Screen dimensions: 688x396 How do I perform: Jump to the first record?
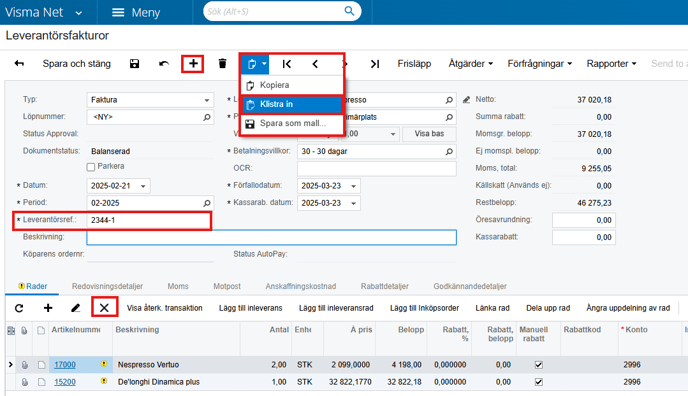click(x=287, y=64)
